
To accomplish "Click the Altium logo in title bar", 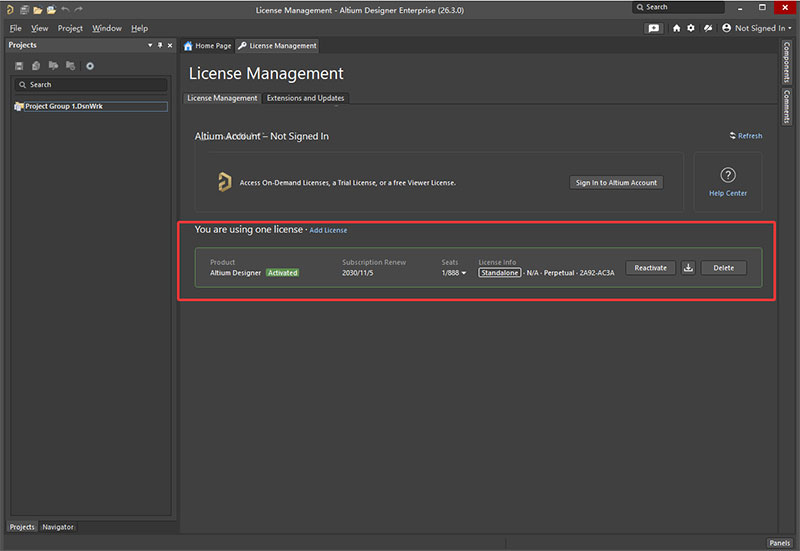I will (9, 10).
